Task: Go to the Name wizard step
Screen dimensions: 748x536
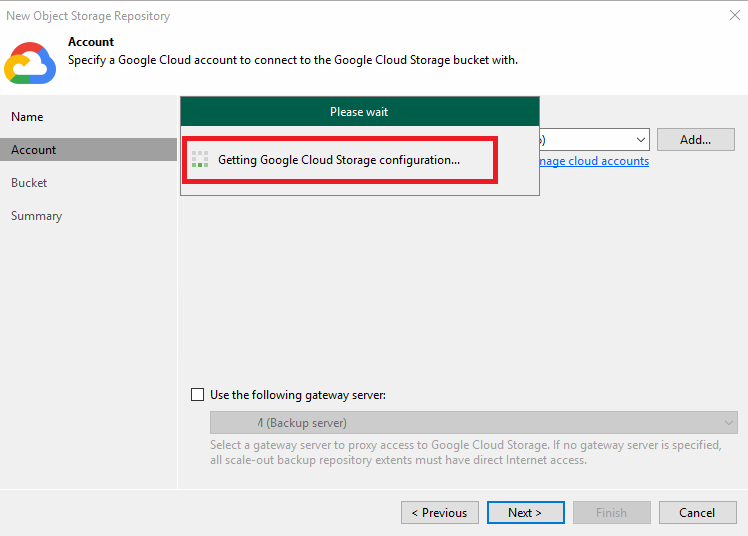Action: point(27,117)
